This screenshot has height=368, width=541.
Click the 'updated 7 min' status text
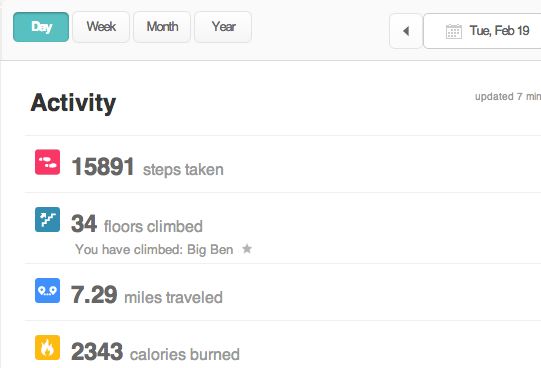coord(508,97)
